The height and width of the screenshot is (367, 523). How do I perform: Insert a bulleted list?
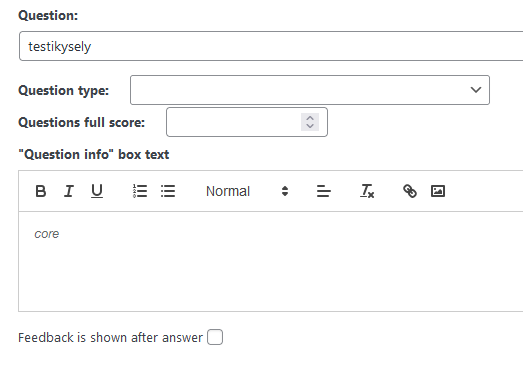click(168, 191)
